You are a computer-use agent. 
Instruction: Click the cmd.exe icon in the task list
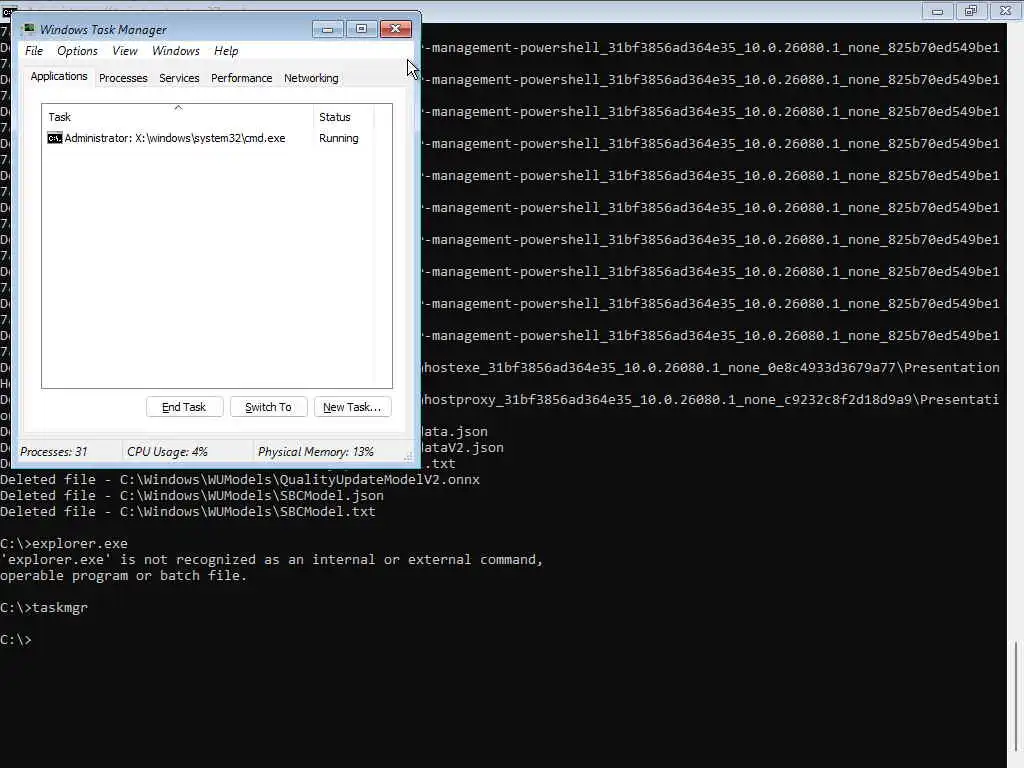pos(55,138)
